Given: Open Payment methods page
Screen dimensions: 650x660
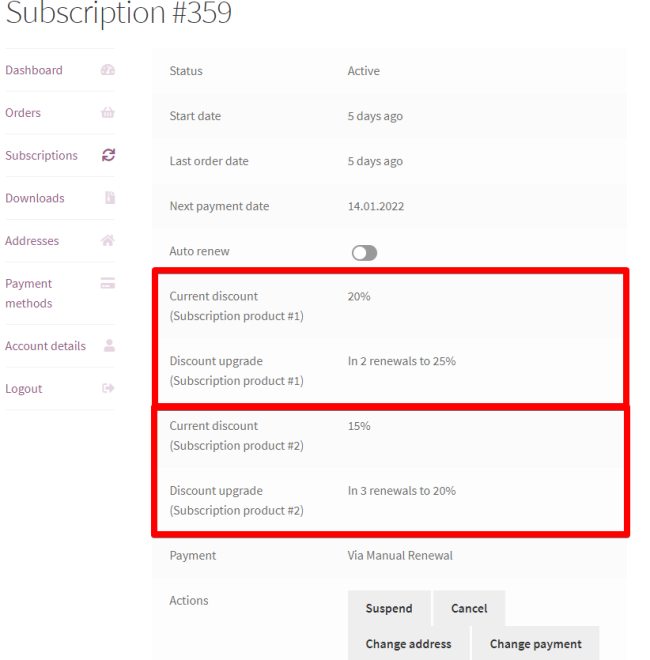Looking at the screenshot, I should [29, 293].
